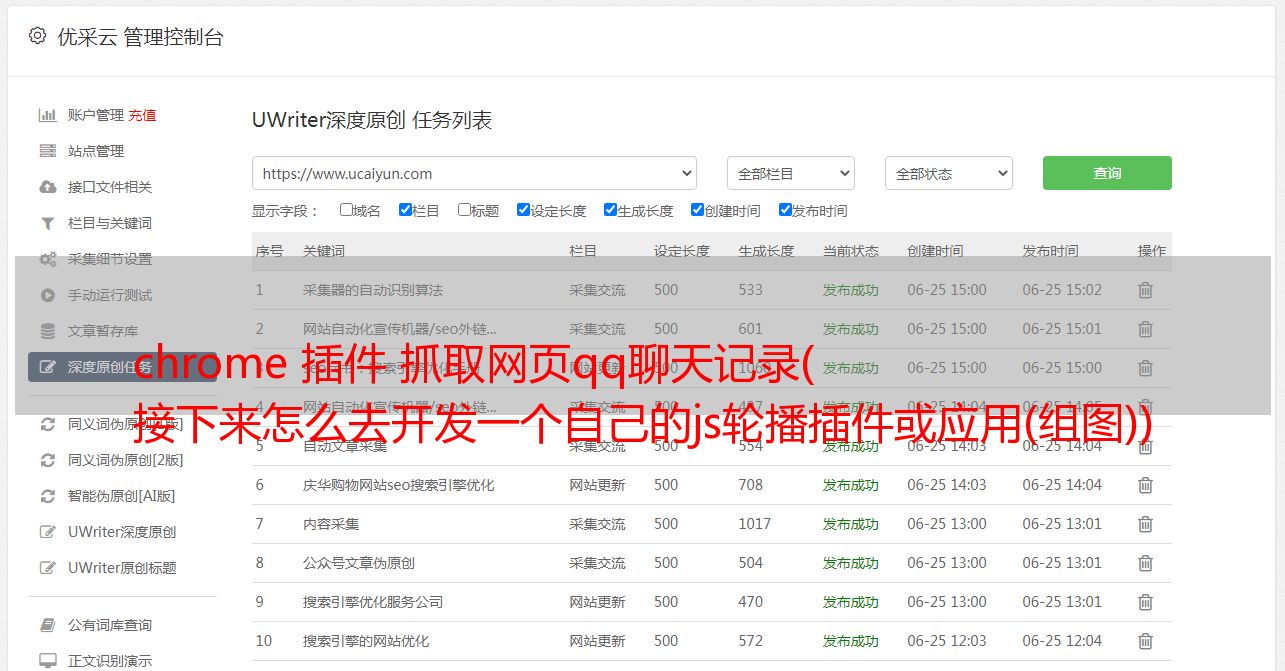The image size is (1285, 671).
Task: Click the play circle icon for 手动运行测试
Action: coord(47,295)
